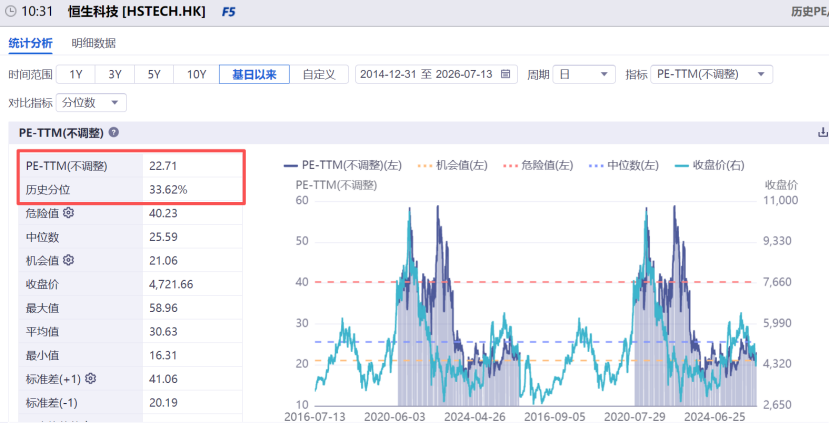Click the help question mark next to PE-TTM(不调整)
830x424 pixels.
point(113,132)
